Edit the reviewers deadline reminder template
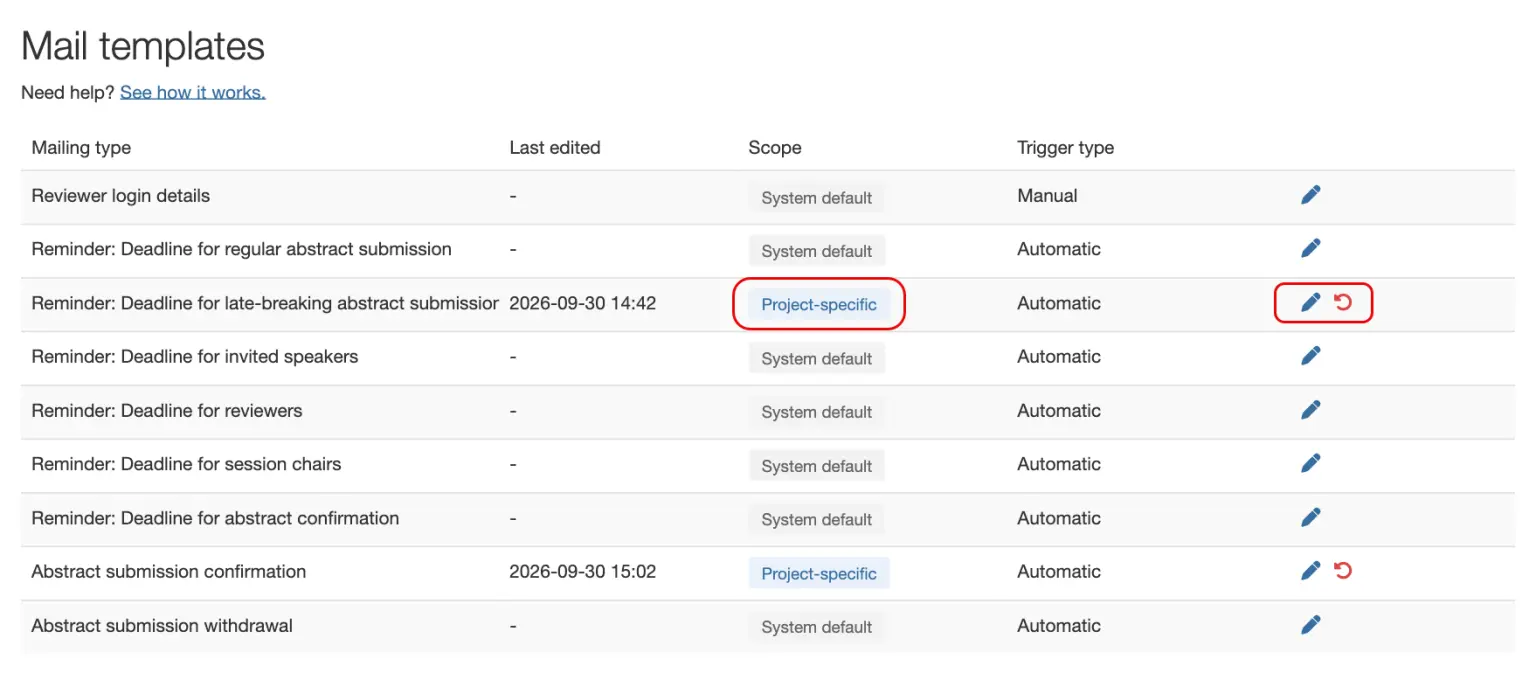1536x673 pixels. click(1310, 409)
